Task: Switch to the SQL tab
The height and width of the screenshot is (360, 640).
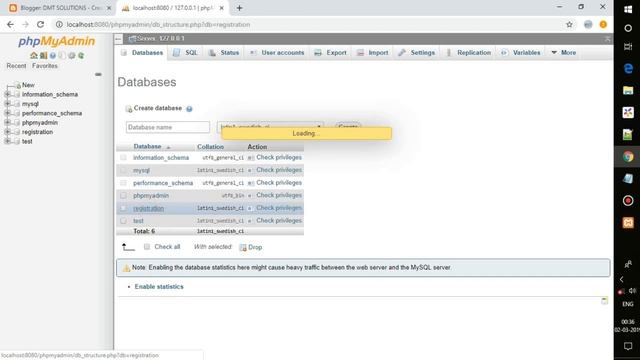Action: (x=185, y=53)
